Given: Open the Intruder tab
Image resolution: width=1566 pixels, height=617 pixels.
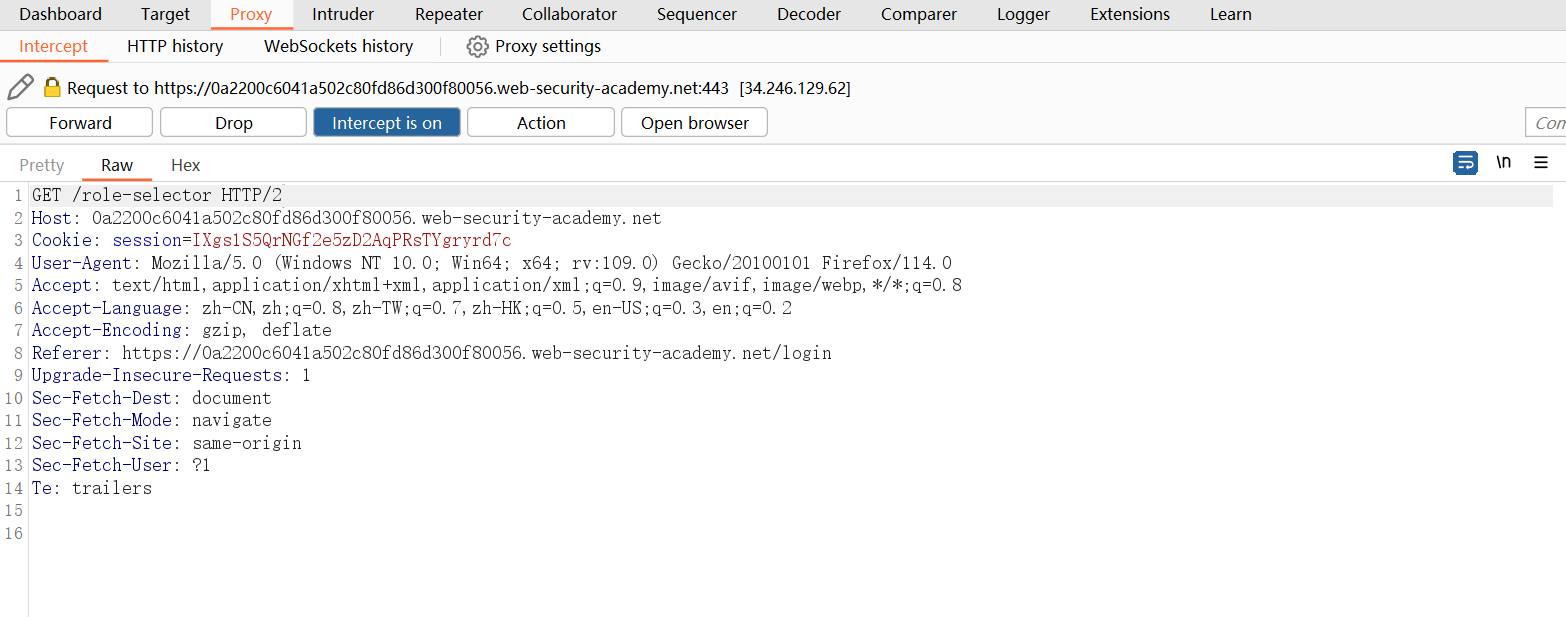Looking at the screenshot, I should [343, 15].
